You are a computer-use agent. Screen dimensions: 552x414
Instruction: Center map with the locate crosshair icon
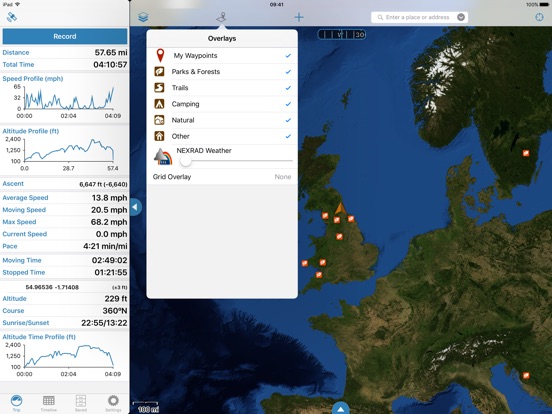539,17
